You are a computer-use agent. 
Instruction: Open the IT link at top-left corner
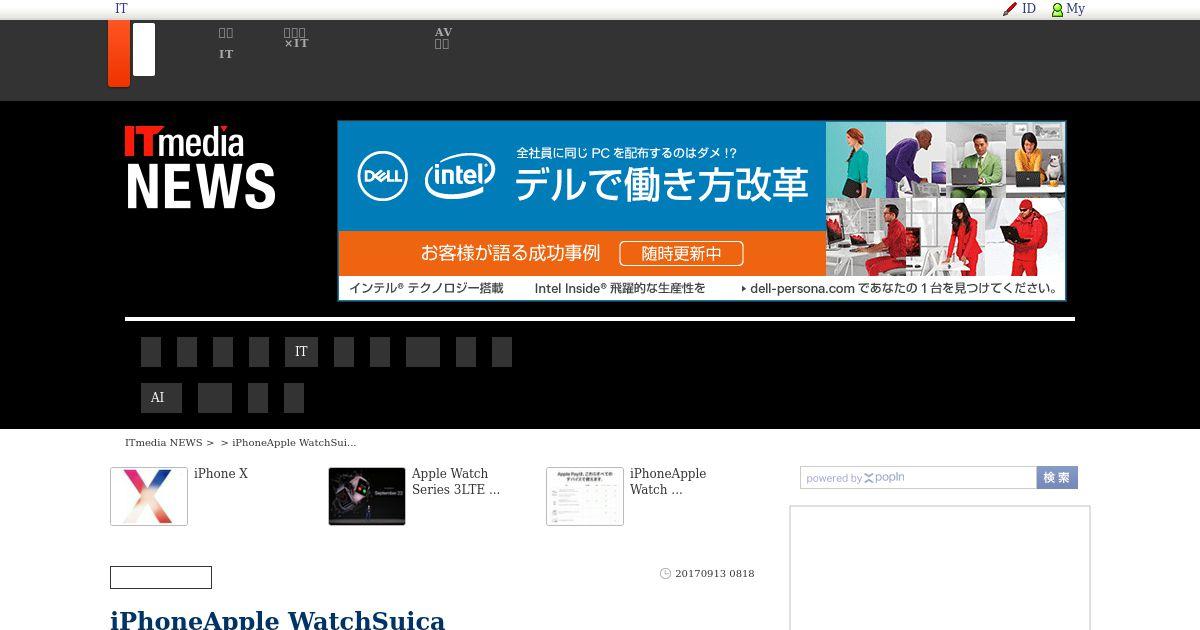pyautogui.click(x=121, y=9)
